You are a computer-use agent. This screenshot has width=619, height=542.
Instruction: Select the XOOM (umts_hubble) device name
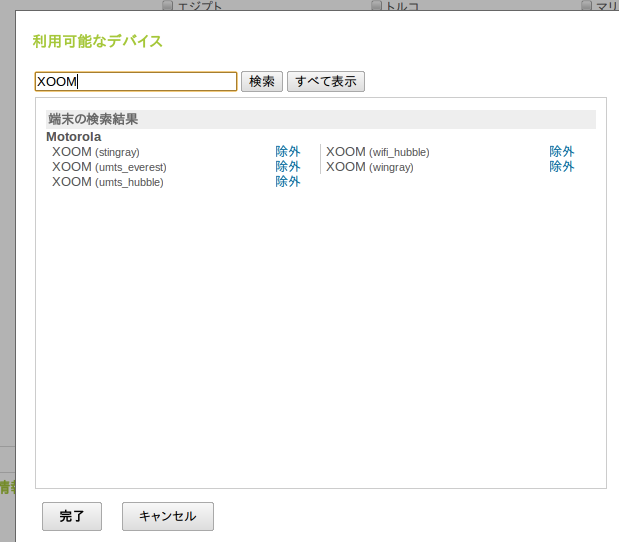point(108,182)
